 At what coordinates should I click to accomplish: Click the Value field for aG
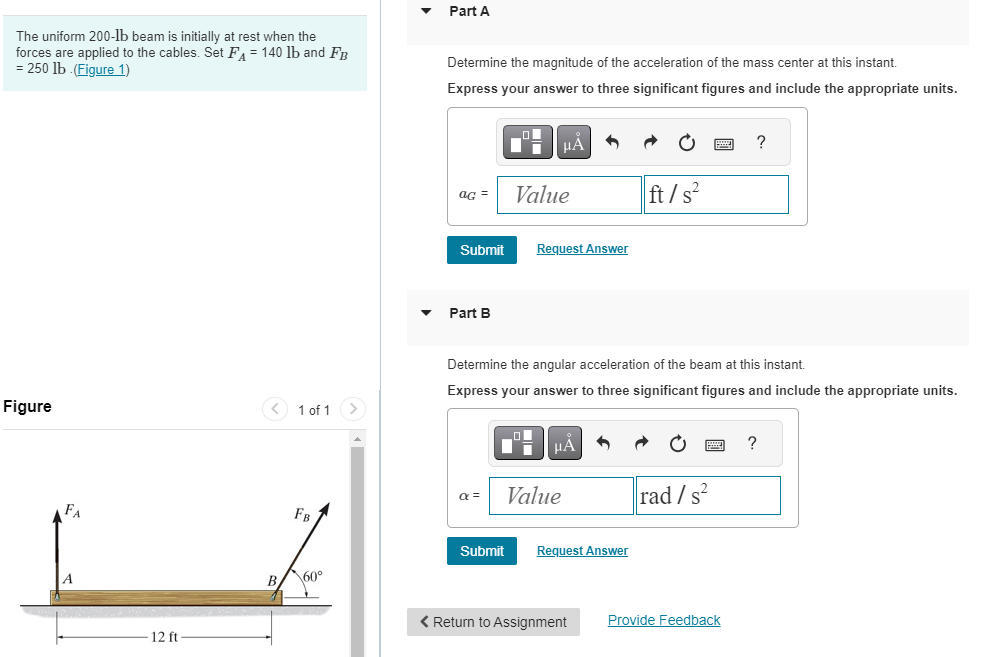[x=568, y=194]
